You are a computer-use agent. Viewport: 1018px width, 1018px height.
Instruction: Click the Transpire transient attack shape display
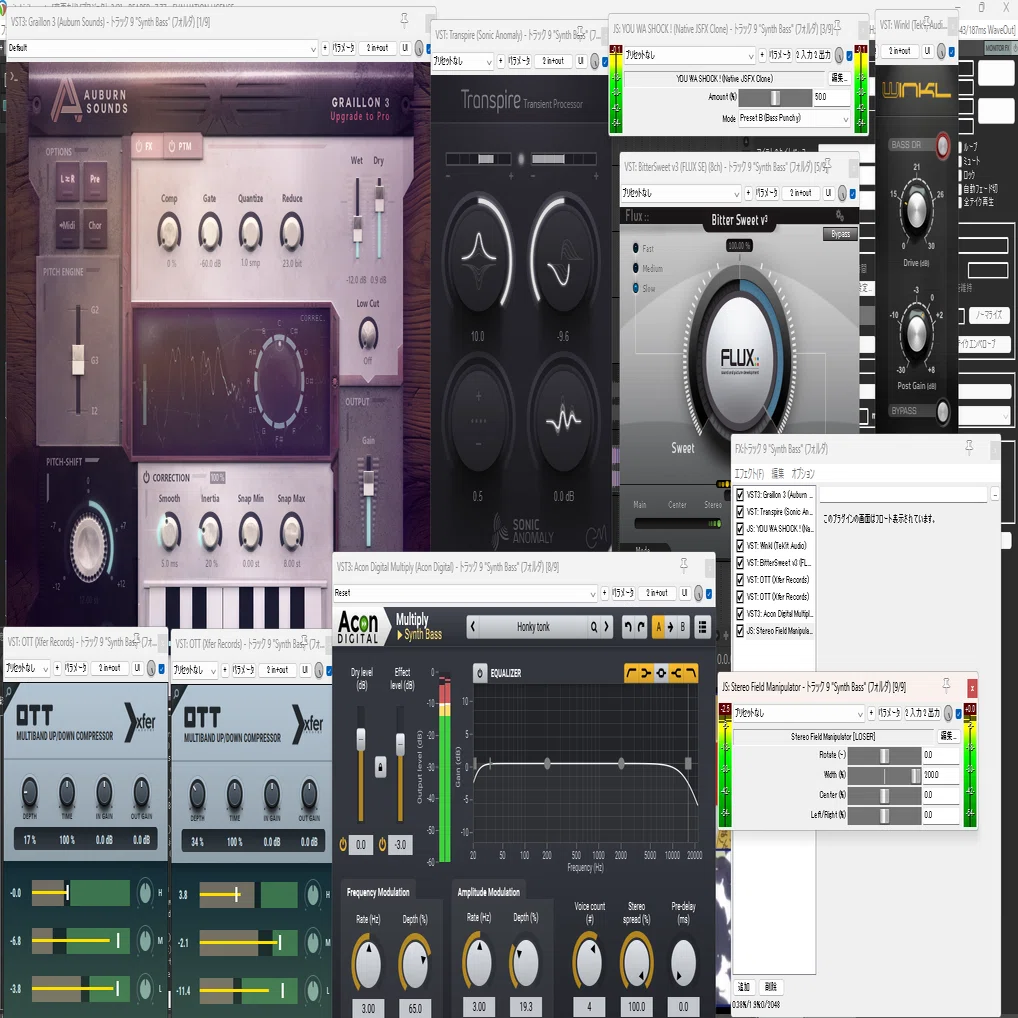[x=479, y=259]
